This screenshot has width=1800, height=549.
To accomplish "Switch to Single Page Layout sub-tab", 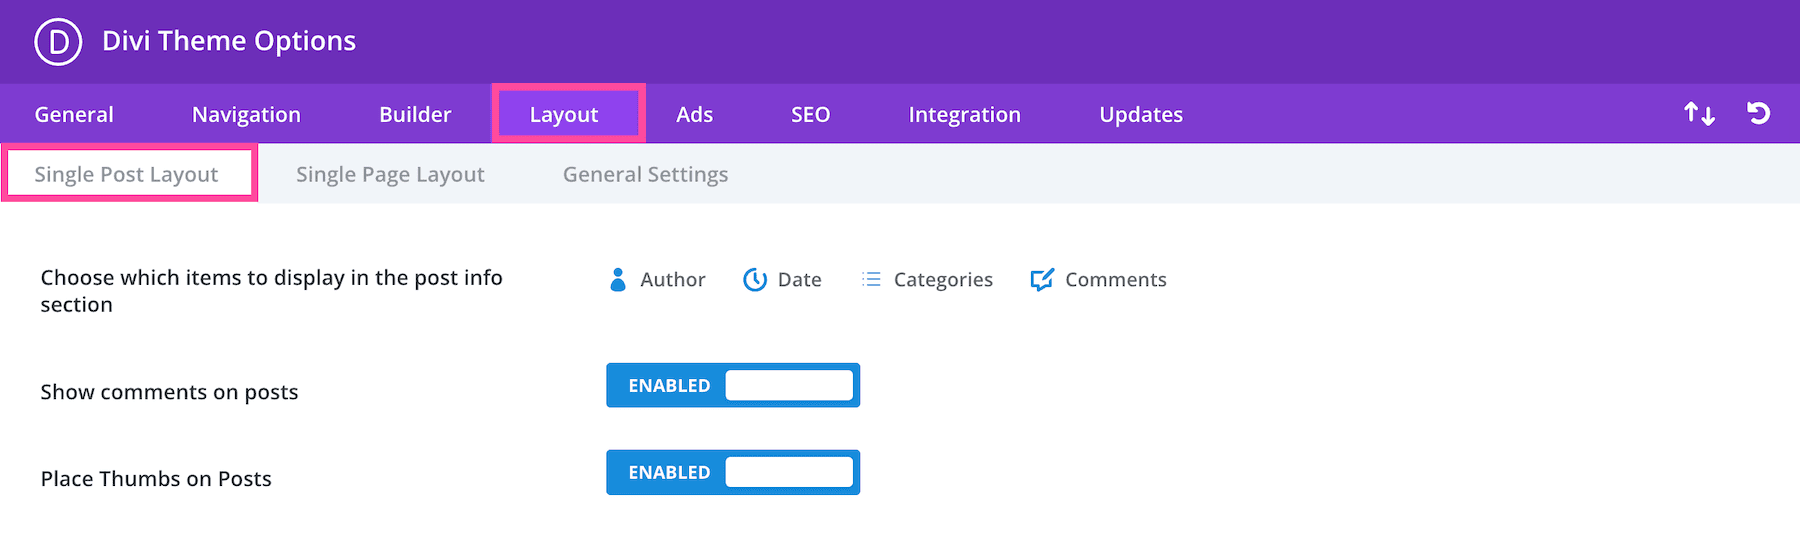I will tap(390, 175).
